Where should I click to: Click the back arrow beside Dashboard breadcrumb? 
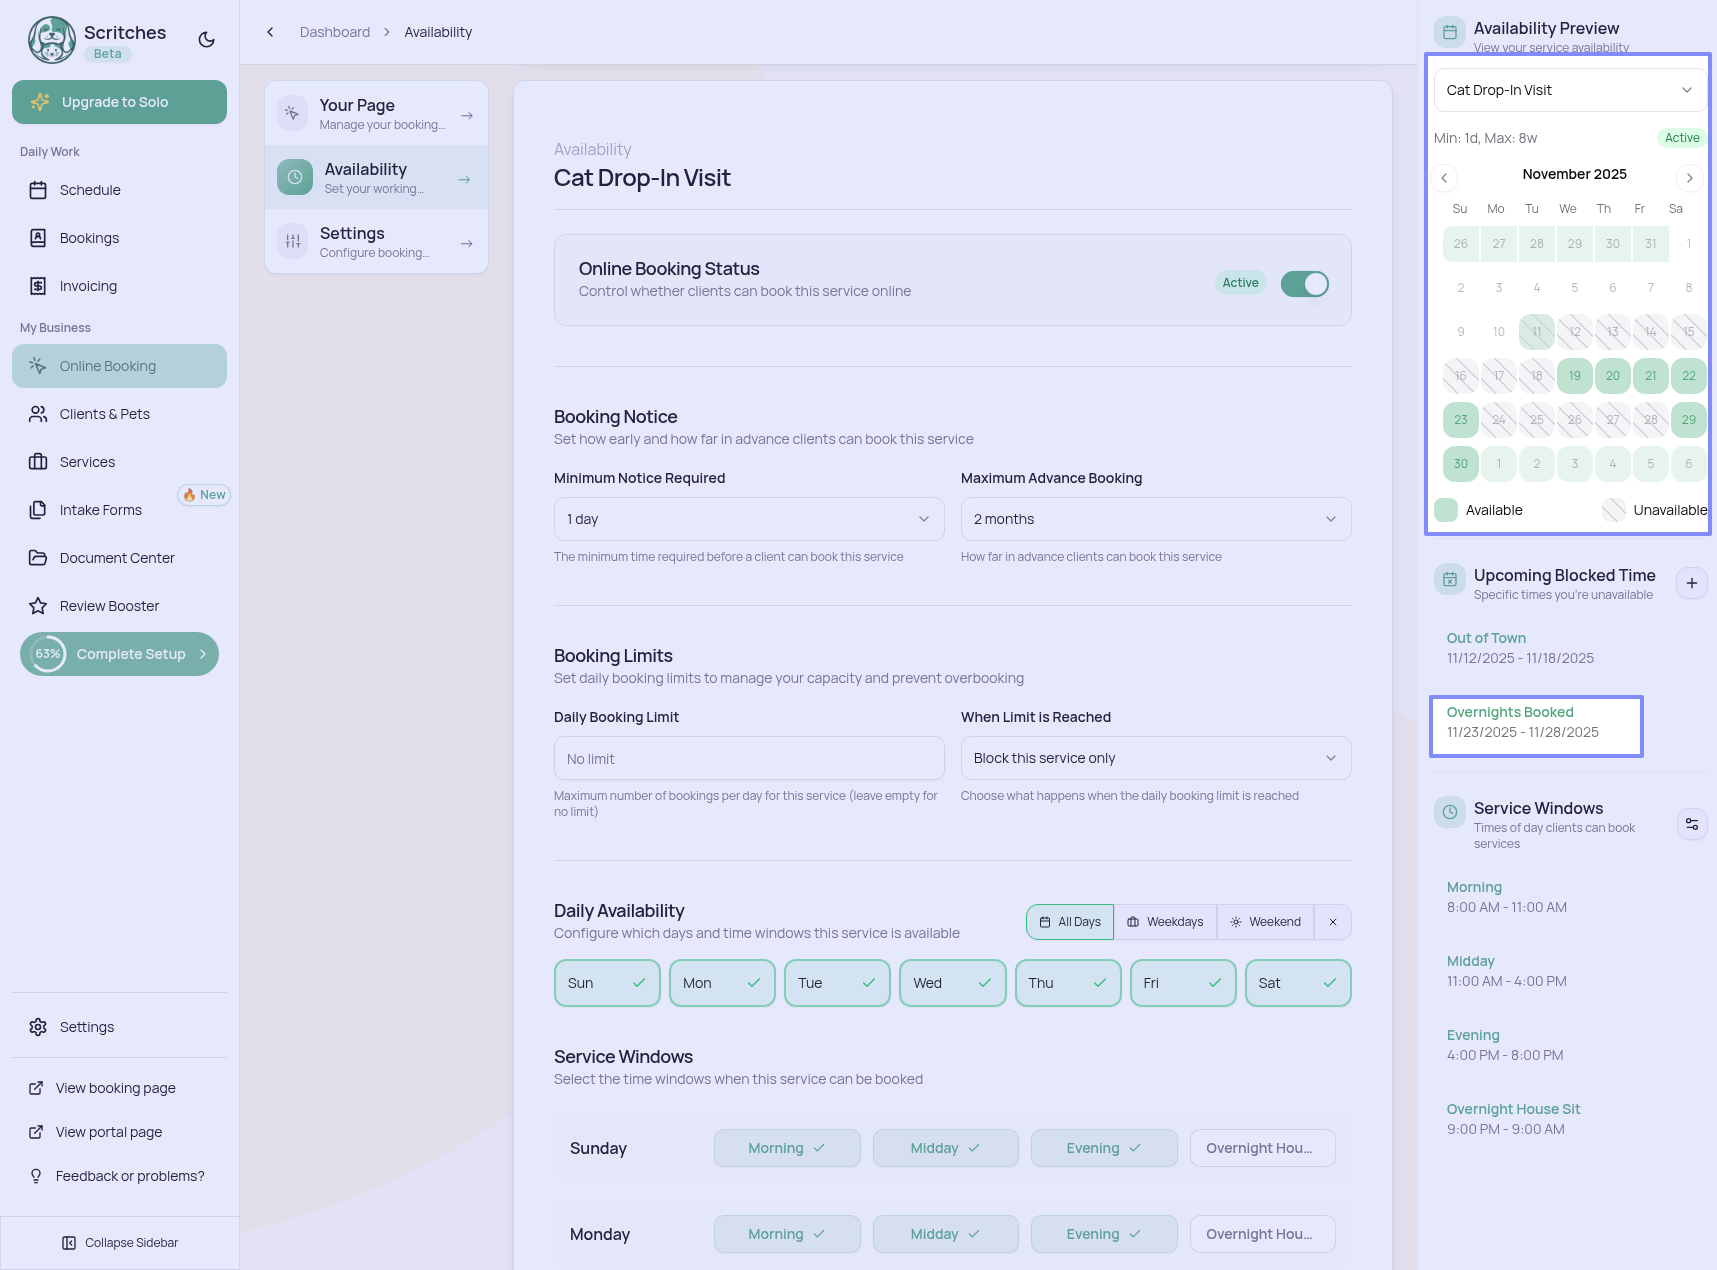pos(270,32)
